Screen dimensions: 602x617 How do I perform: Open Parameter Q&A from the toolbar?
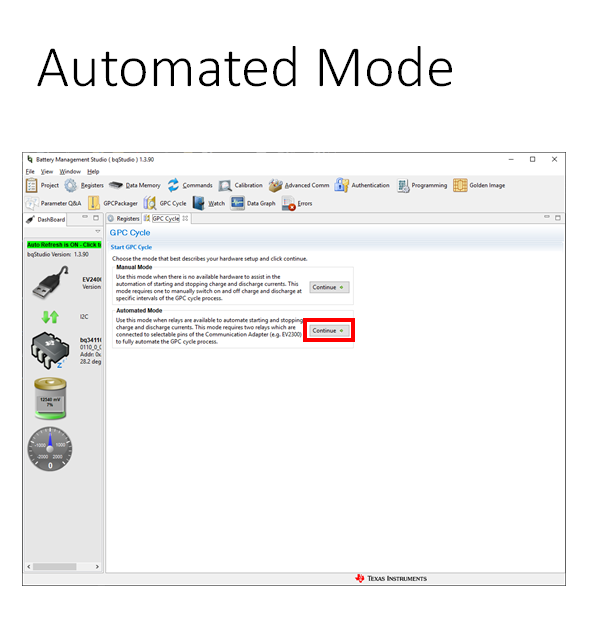tap(53, 203)
